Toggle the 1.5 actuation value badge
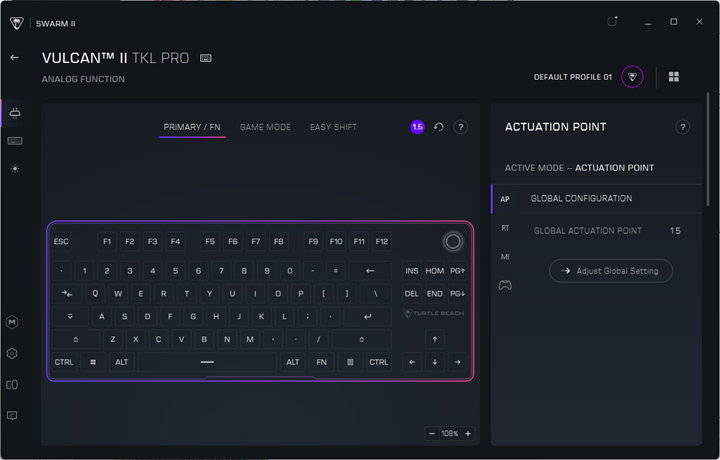The height and width of the screenshot is (460, 720). click(417, 127)
